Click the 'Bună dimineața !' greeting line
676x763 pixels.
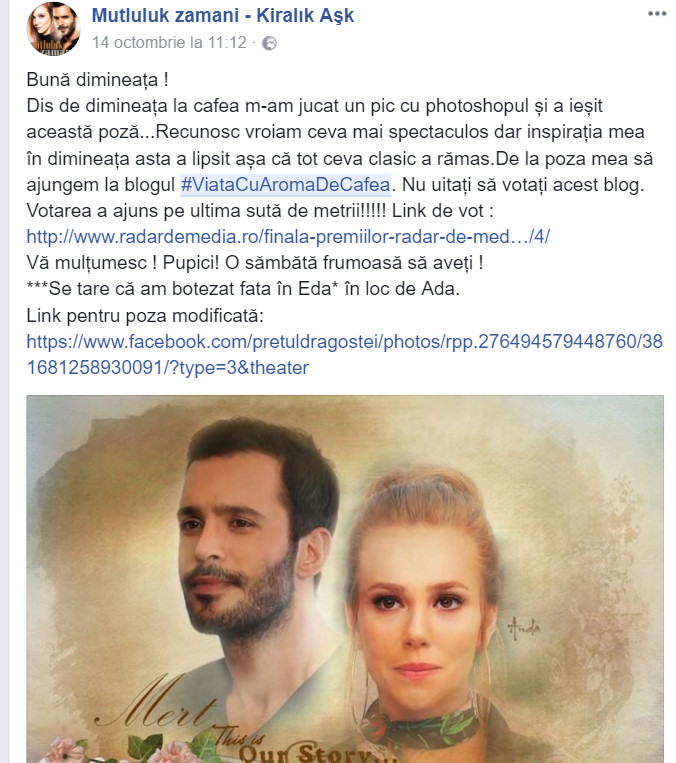click(97, 80)
